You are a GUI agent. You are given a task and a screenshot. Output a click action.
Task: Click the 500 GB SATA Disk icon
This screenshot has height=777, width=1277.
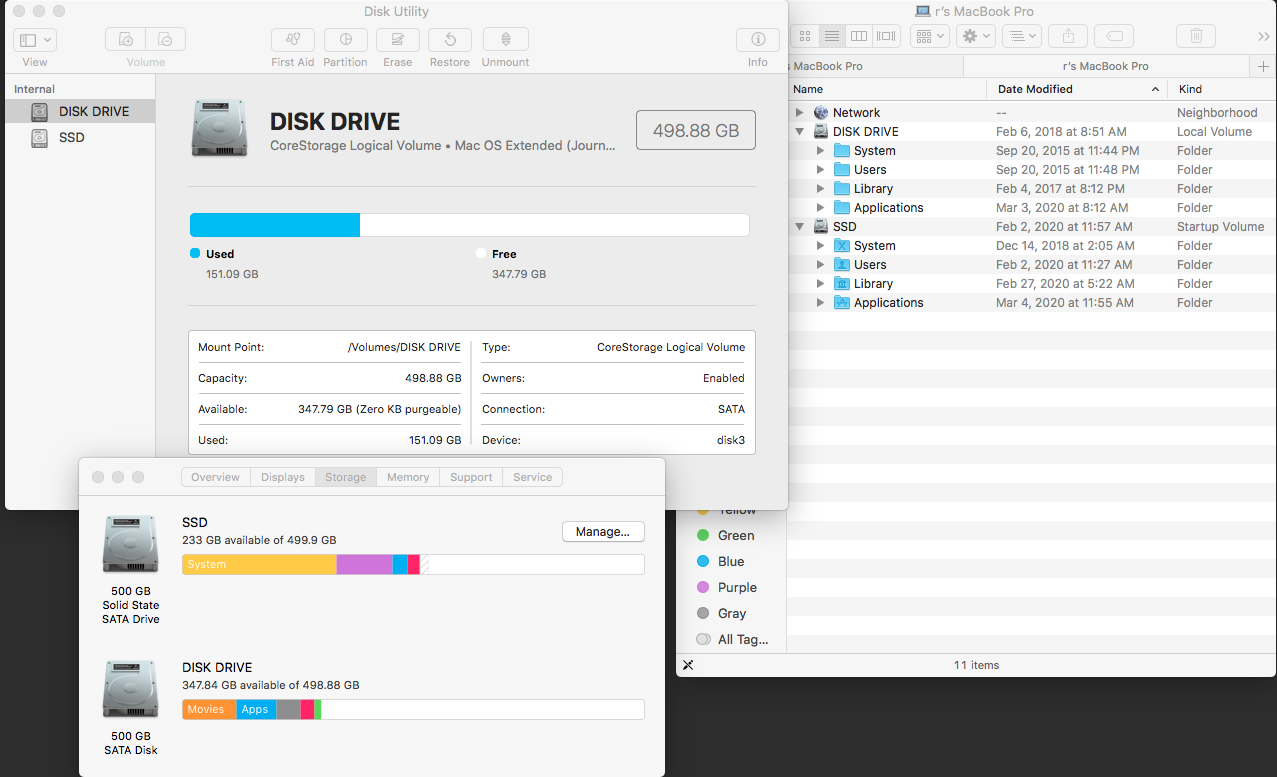tap(130, 690)
